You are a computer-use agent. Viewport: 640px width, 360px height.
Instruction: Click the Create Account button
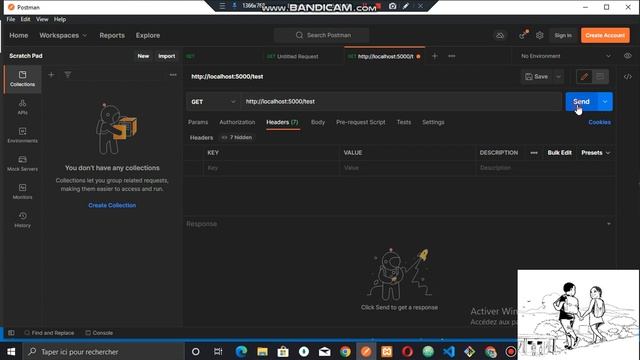coord(605,36)
